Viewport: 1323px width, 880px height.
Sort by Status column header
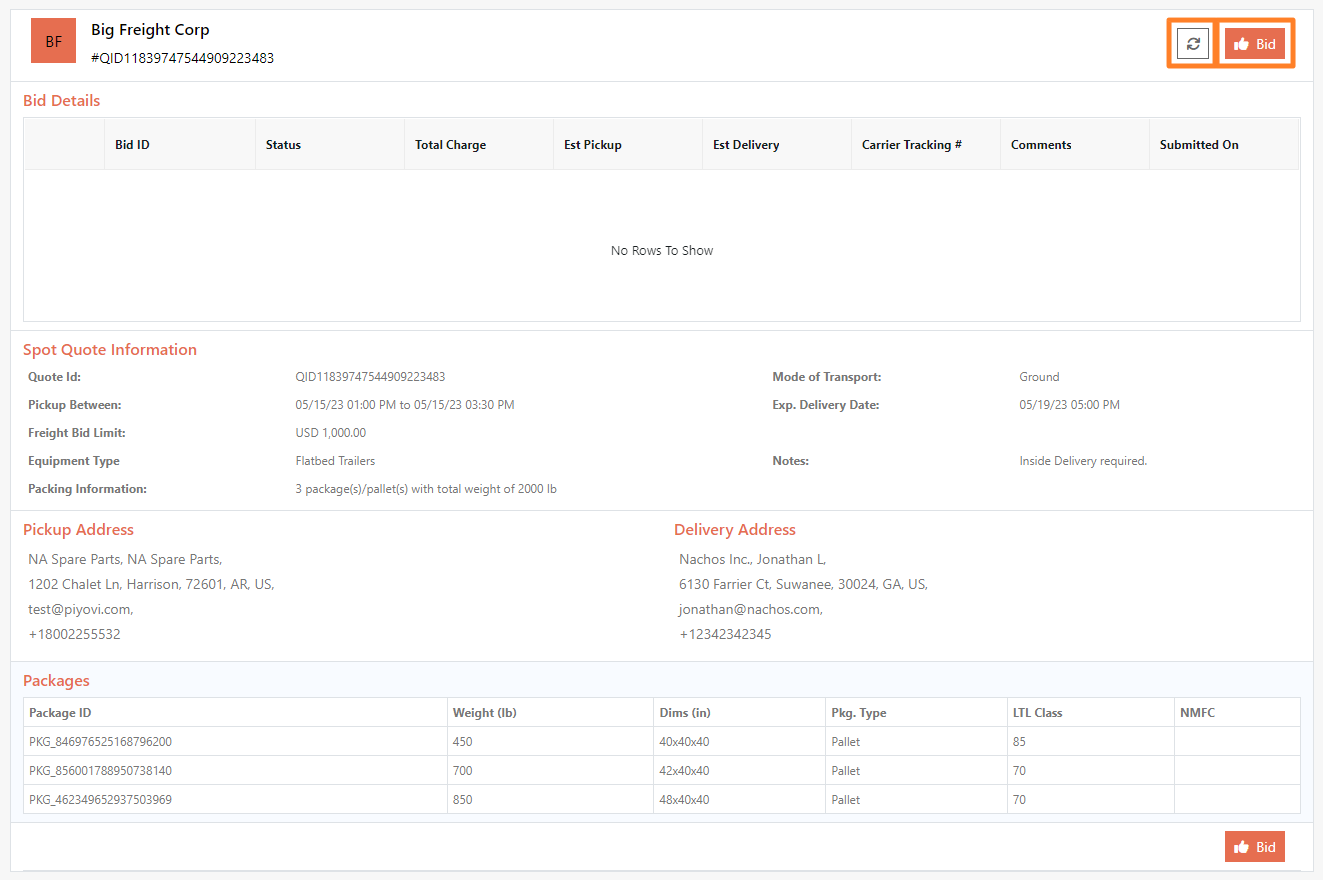[330, 145]
